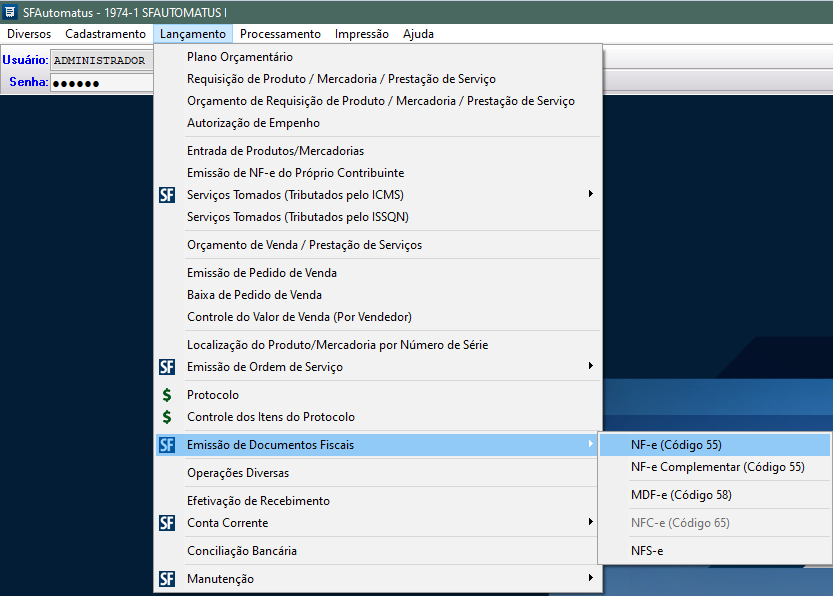This screenshot has height=596, width=833.
Task: Choose MDF-e (Código 58) option
Action: point(680,495)
